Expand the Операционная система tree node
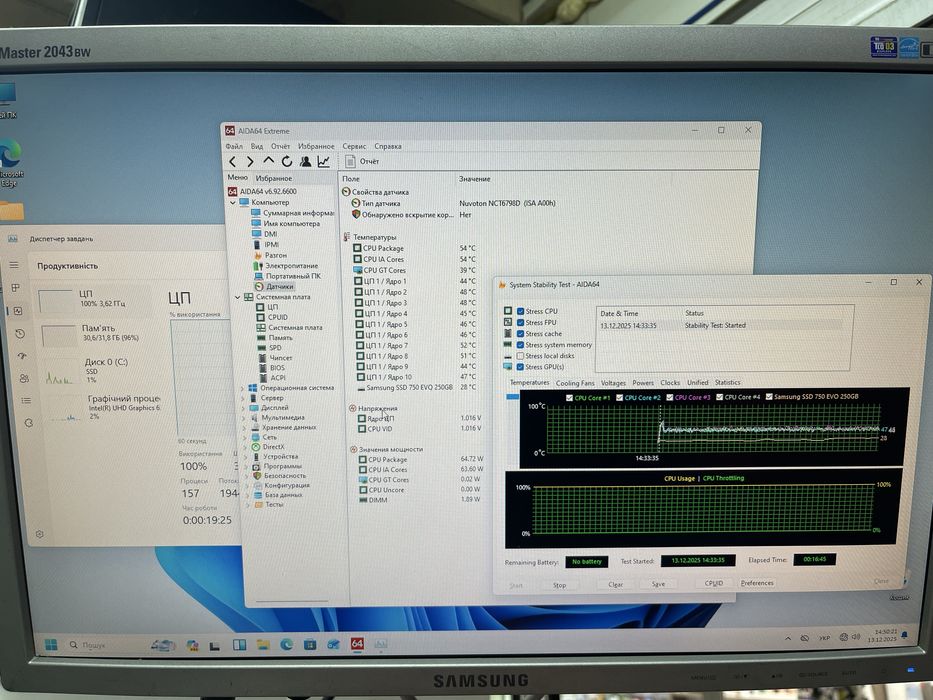Image resolution: width=933 pixels, height=700 pixels. (242, 388)
